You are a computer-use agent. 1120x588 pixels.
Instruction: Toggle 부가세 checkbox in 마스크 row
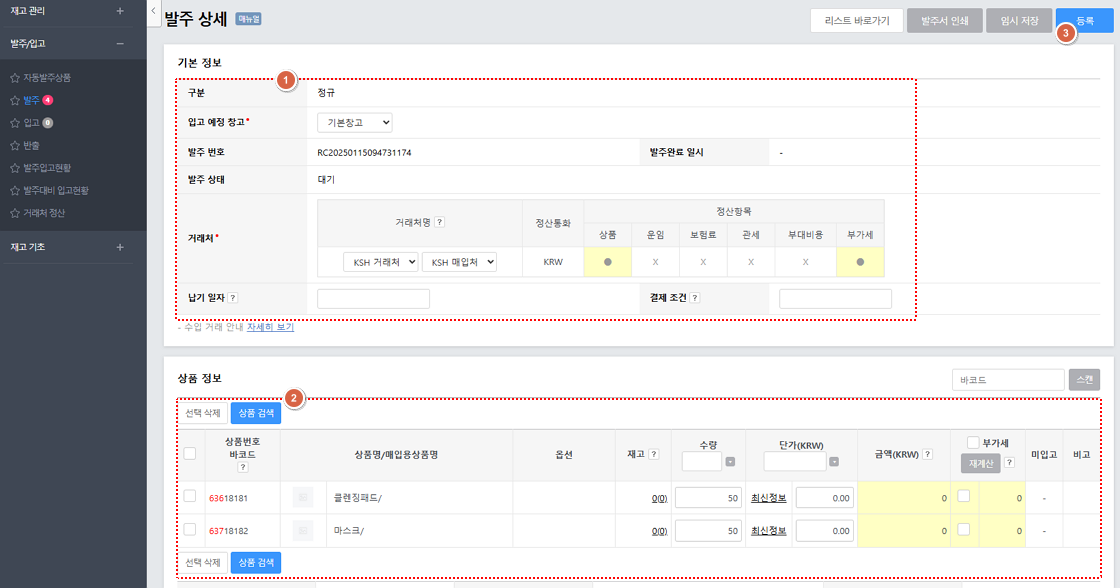(964, 529)
